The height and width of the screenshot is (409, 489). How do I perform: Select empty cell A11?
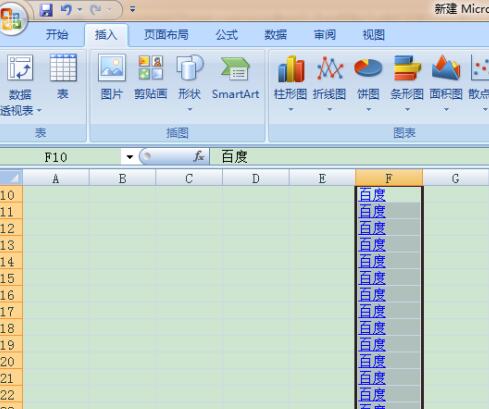[x=56, y=211]
